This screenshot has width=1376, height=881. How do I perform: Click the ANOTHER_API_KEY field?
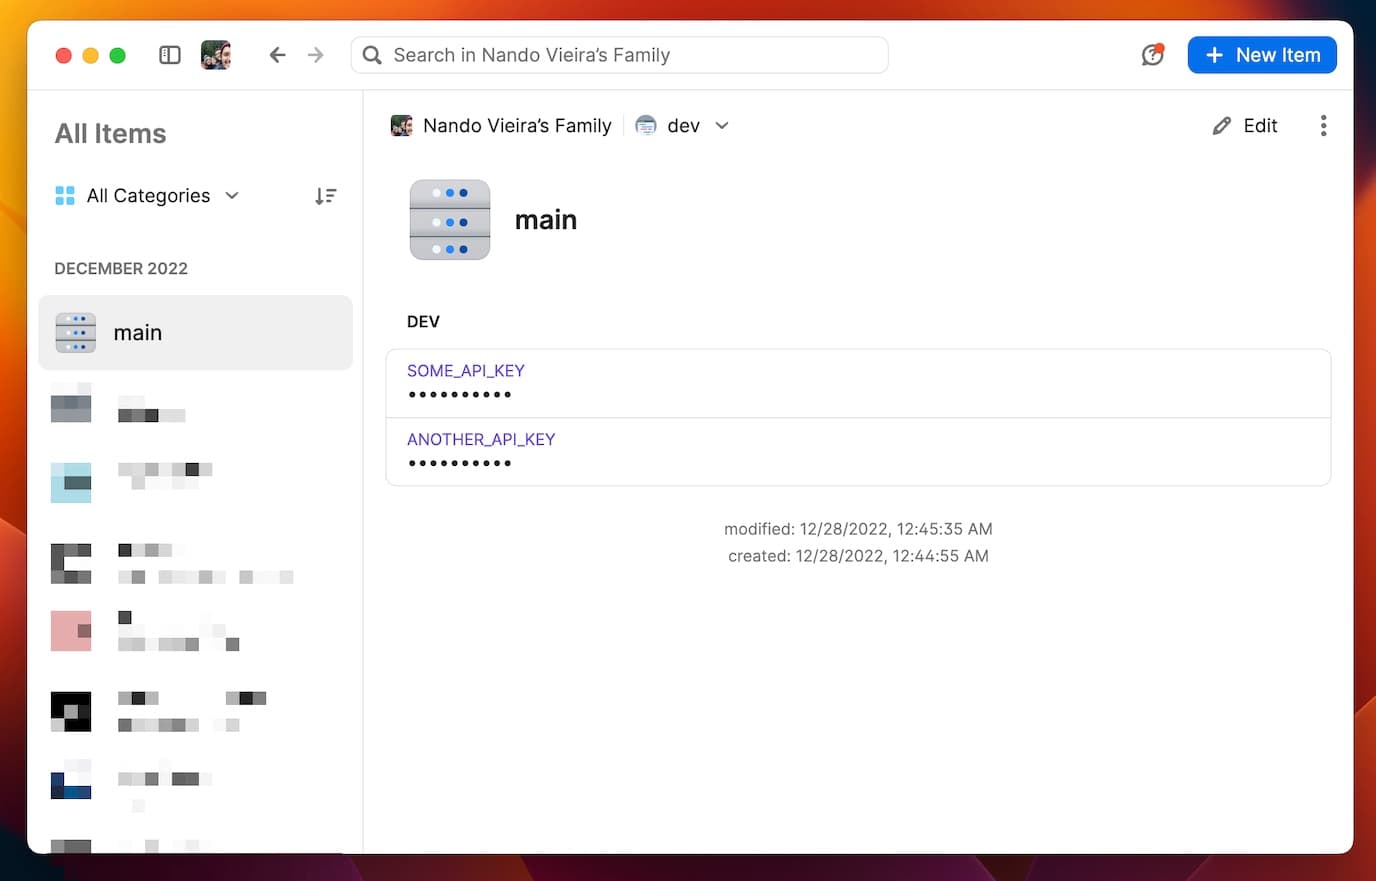tap(857, 452)
